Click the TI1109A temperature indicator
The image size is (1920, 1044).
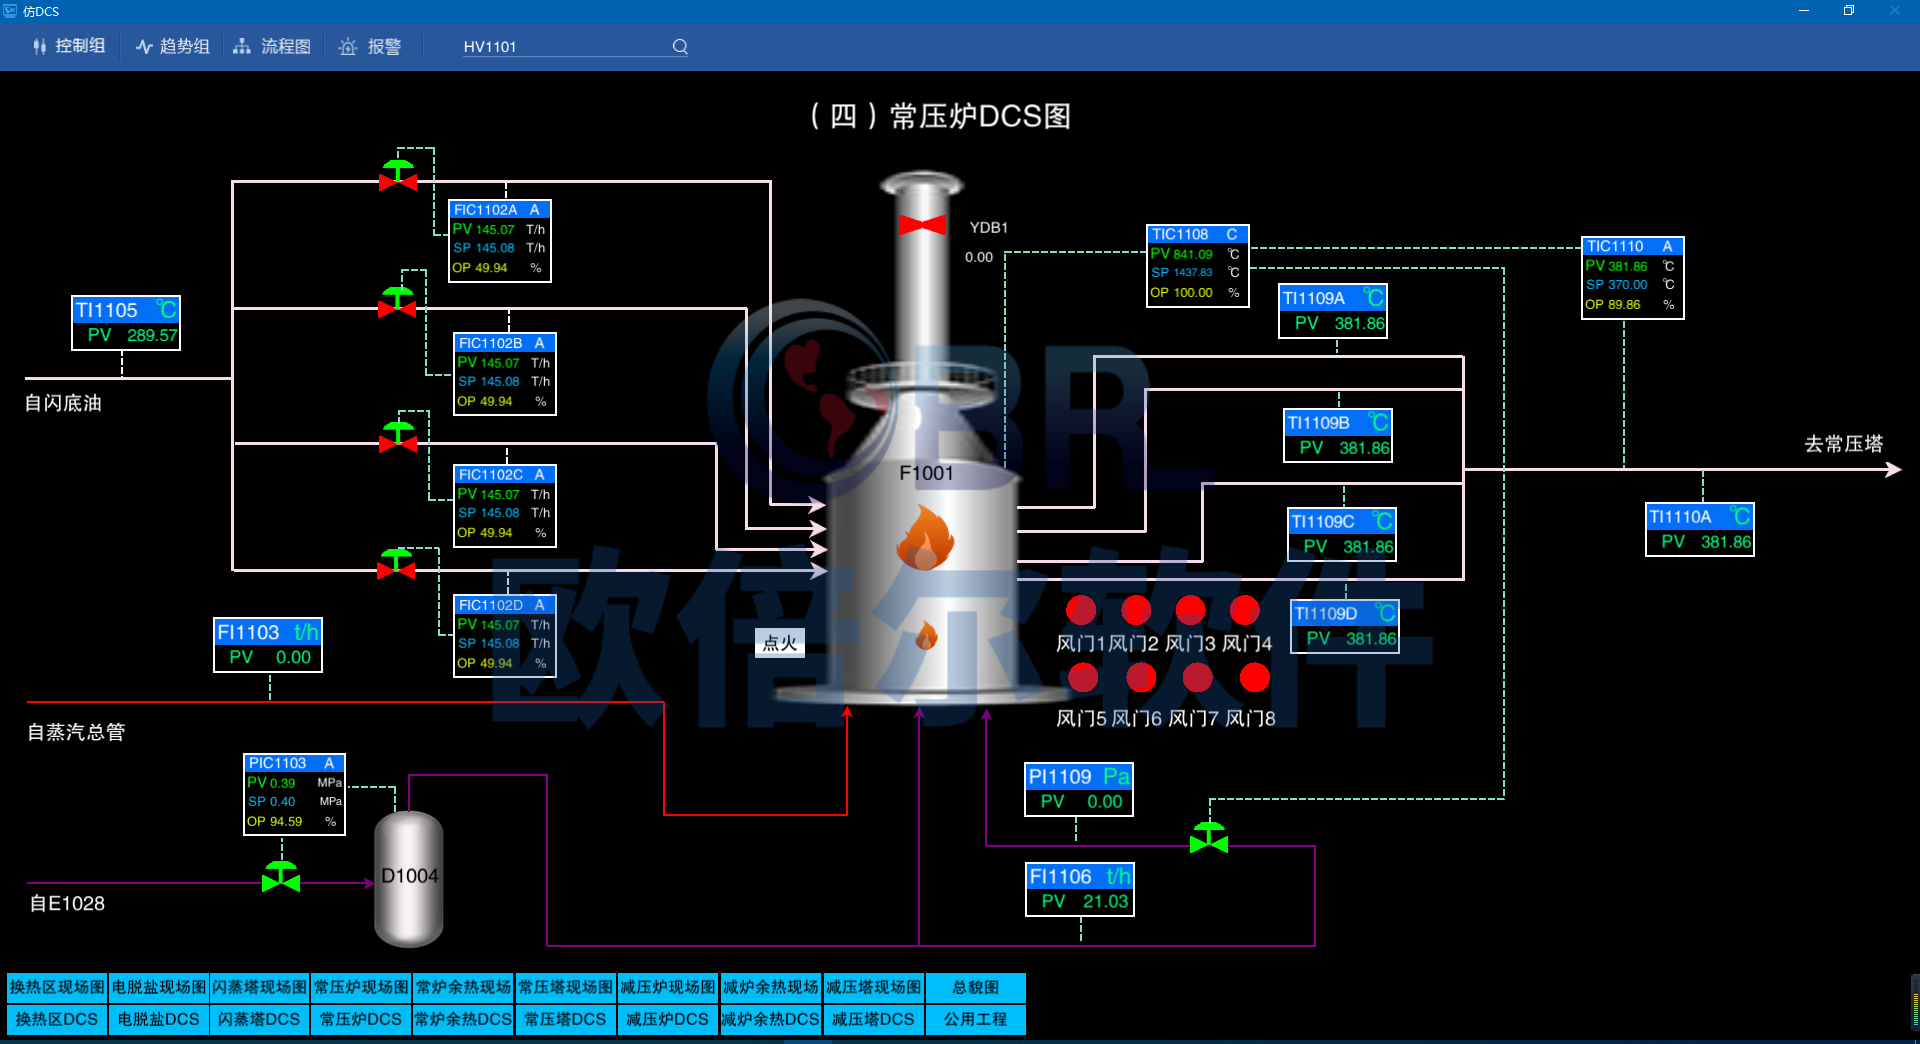(1333, 311)
